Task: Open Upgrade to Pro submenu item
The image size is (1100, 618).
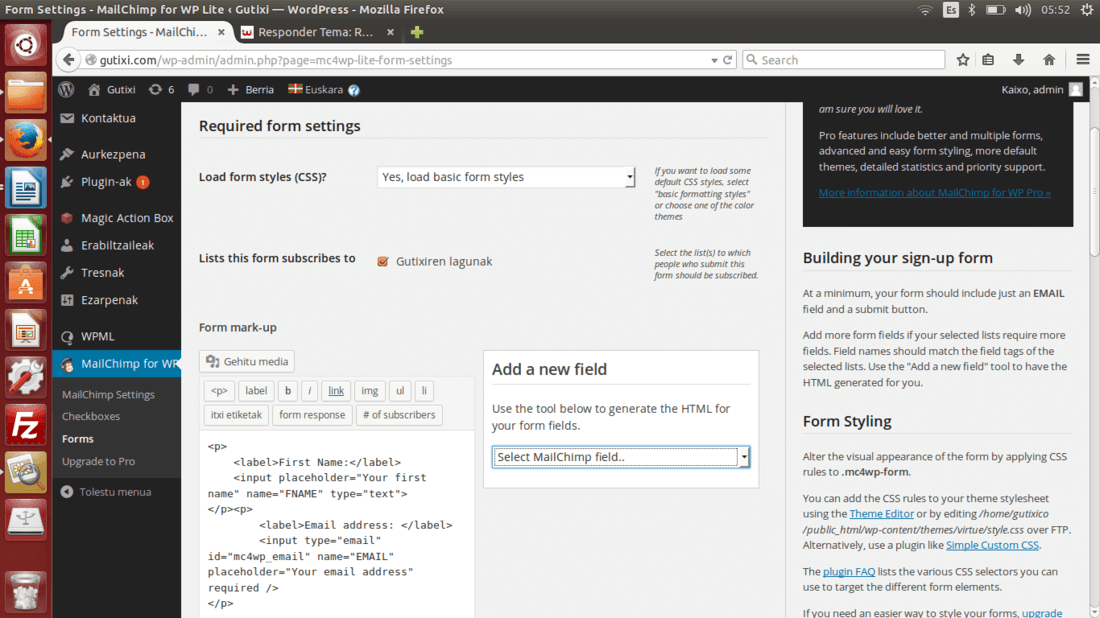Action: pyautogui.click(x=98, y=461)
